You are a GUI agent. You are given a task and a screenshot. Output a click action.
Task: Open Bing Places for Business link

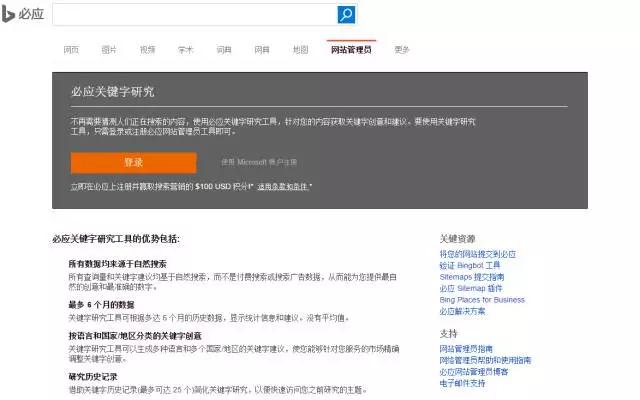(x=482, y=300)
